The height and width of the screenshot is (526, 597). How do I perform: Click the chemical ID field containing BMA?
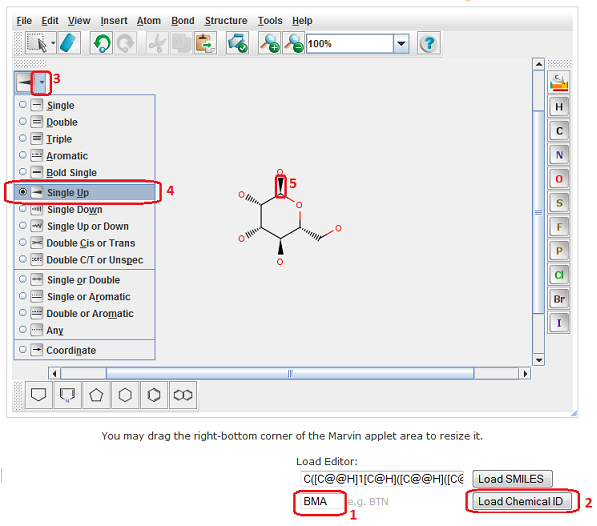[x=321, y=501]
